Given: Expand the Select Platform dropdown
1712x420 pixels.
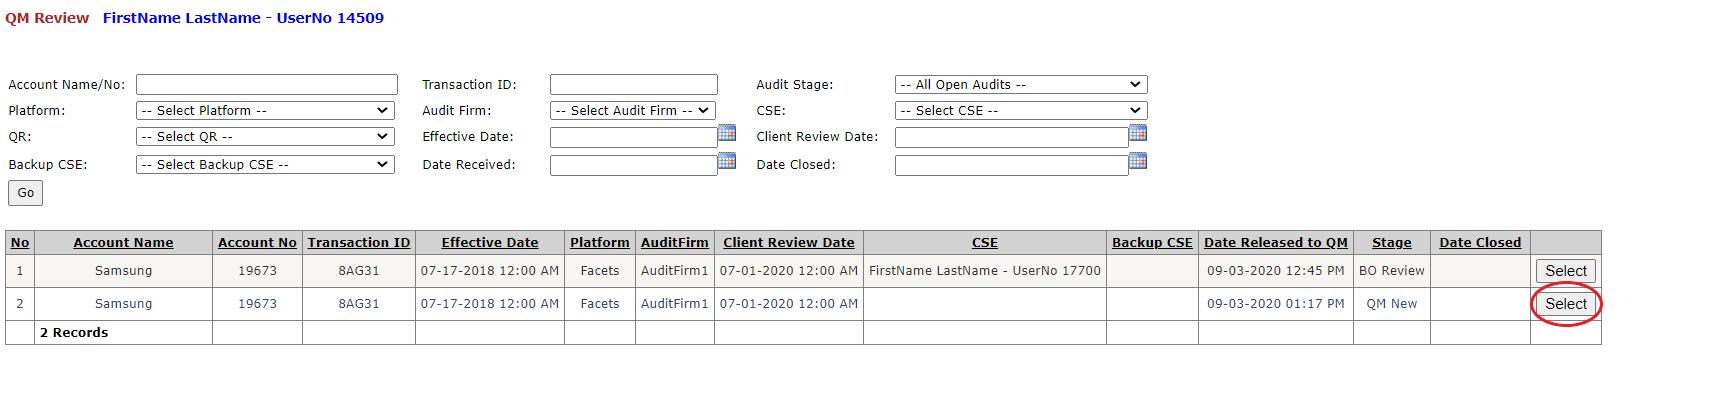Looking at the screenshot, I should (x=265, y=111).
